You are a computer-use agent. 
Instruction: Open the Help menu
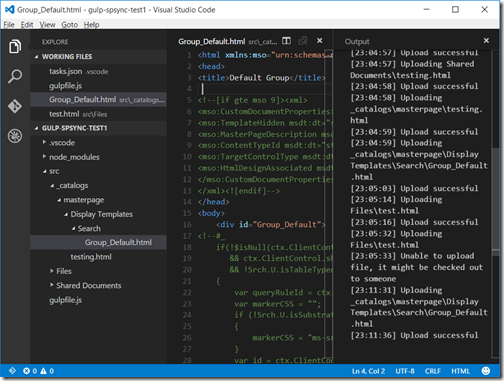click(91, 25)
